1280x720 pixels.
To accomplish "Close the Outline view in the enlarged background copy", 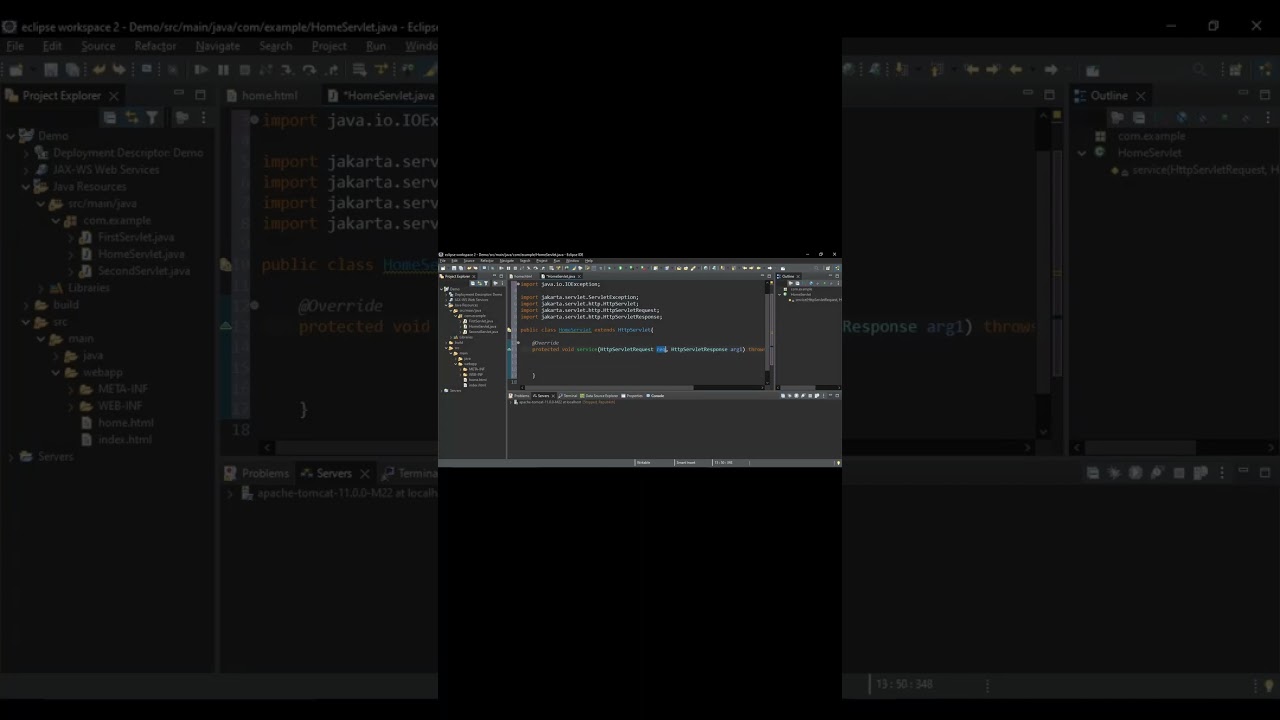I will [1141, 96].
